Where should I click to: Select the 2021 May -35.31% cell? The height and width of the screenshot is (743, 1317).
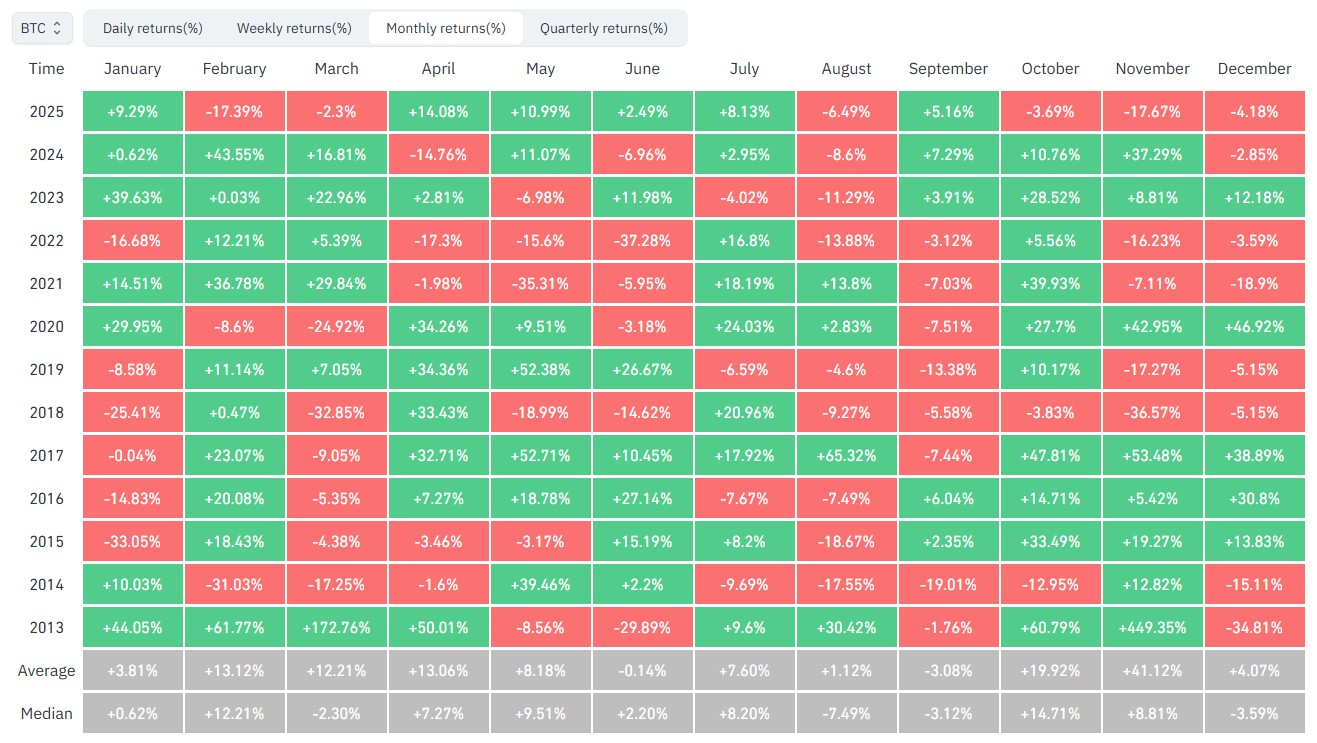point(540,284)
